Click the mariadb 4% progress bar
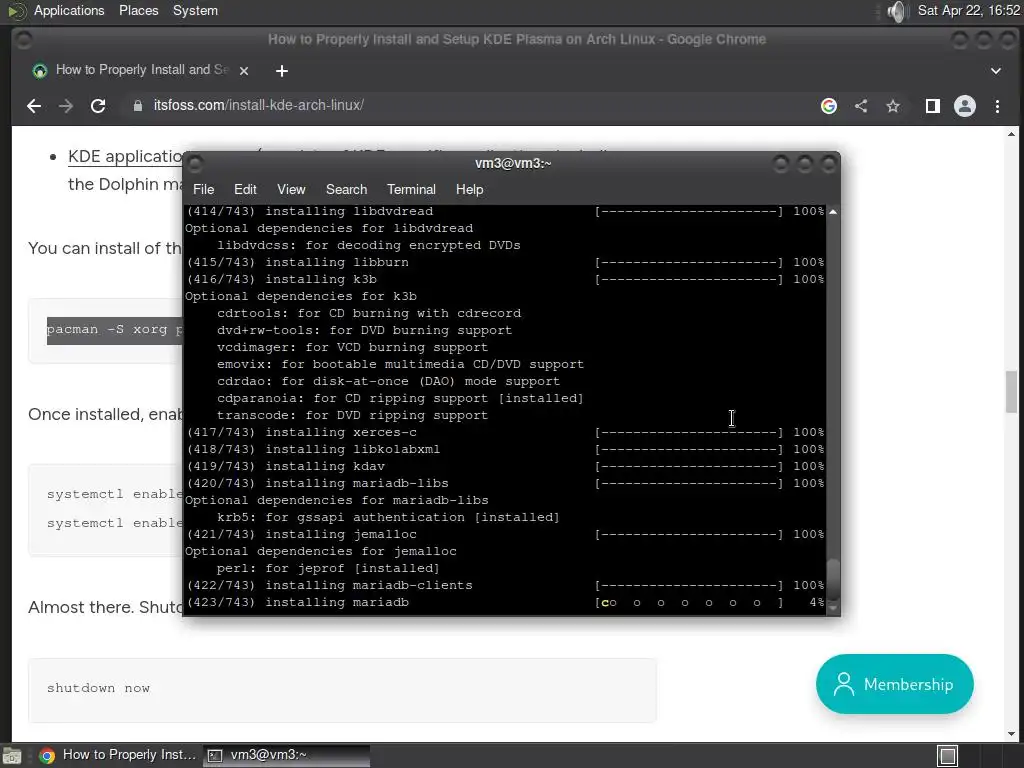The width and height of the screenshot is (1024, 768). click(689, 602)
